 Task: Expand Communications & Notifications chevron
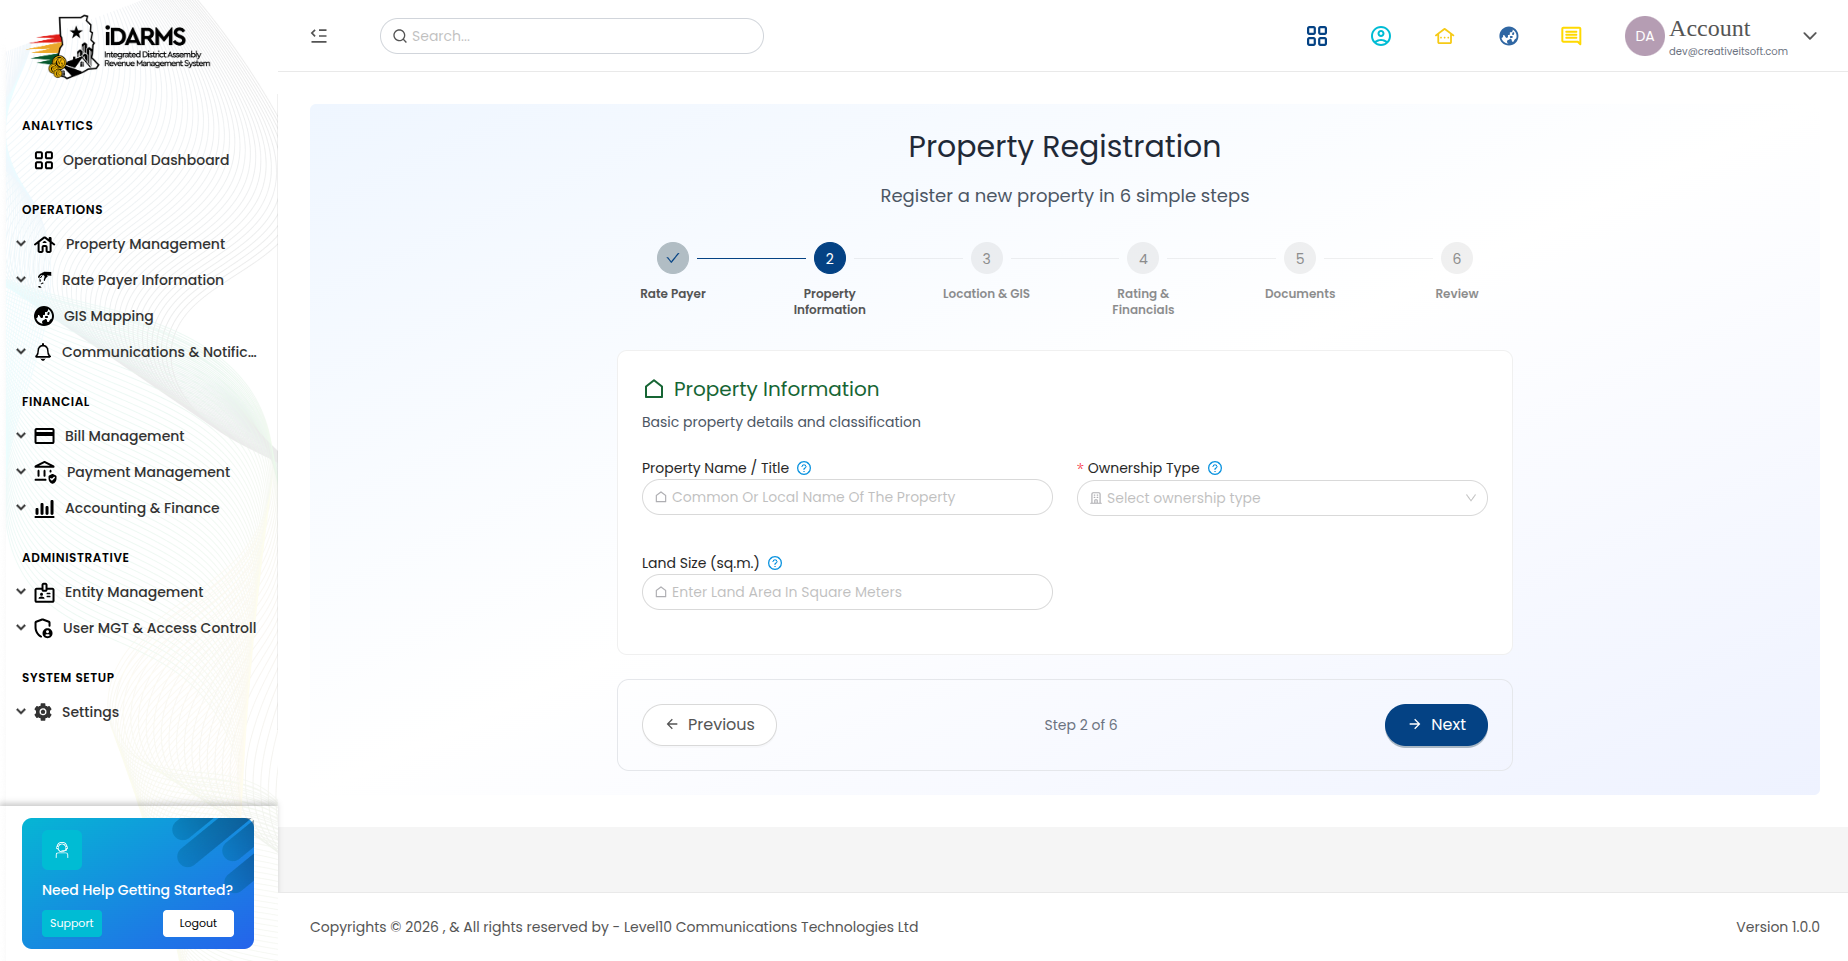(21, 352)
